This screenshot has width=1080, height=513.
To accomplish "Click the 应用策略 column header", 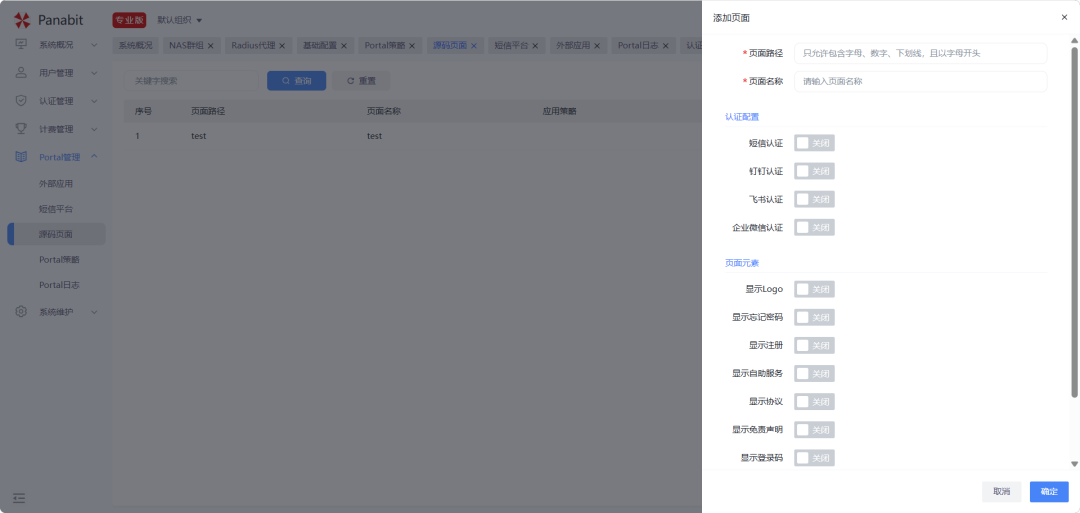I will [x=559, y=111].
